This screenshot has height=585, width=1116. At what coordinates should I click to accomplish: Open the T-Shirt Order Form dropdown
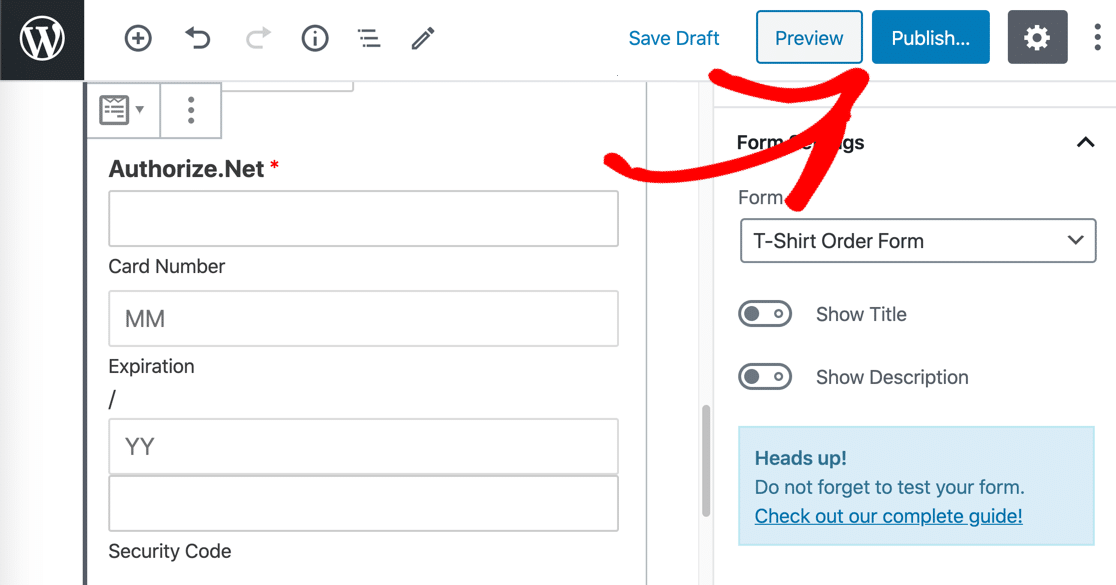click(x=918, y=241)
